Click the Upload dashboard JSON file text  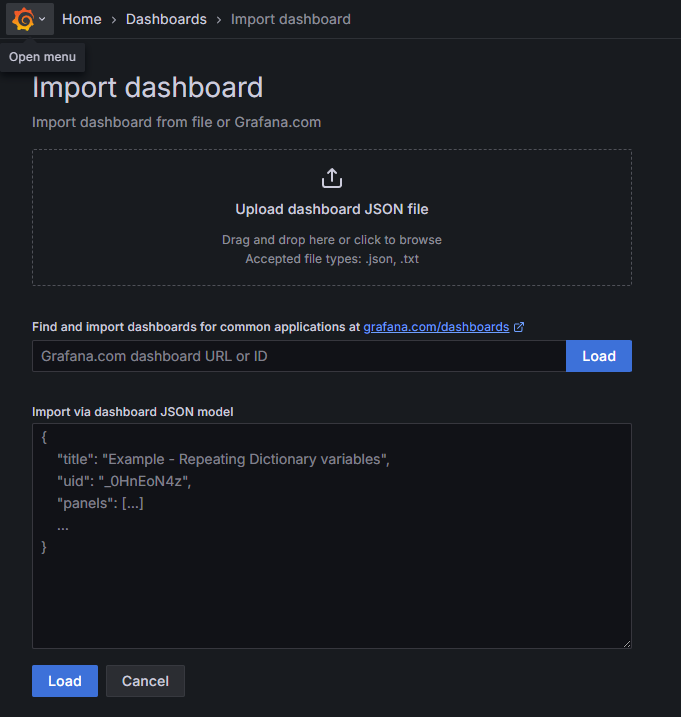click(332, 209)
